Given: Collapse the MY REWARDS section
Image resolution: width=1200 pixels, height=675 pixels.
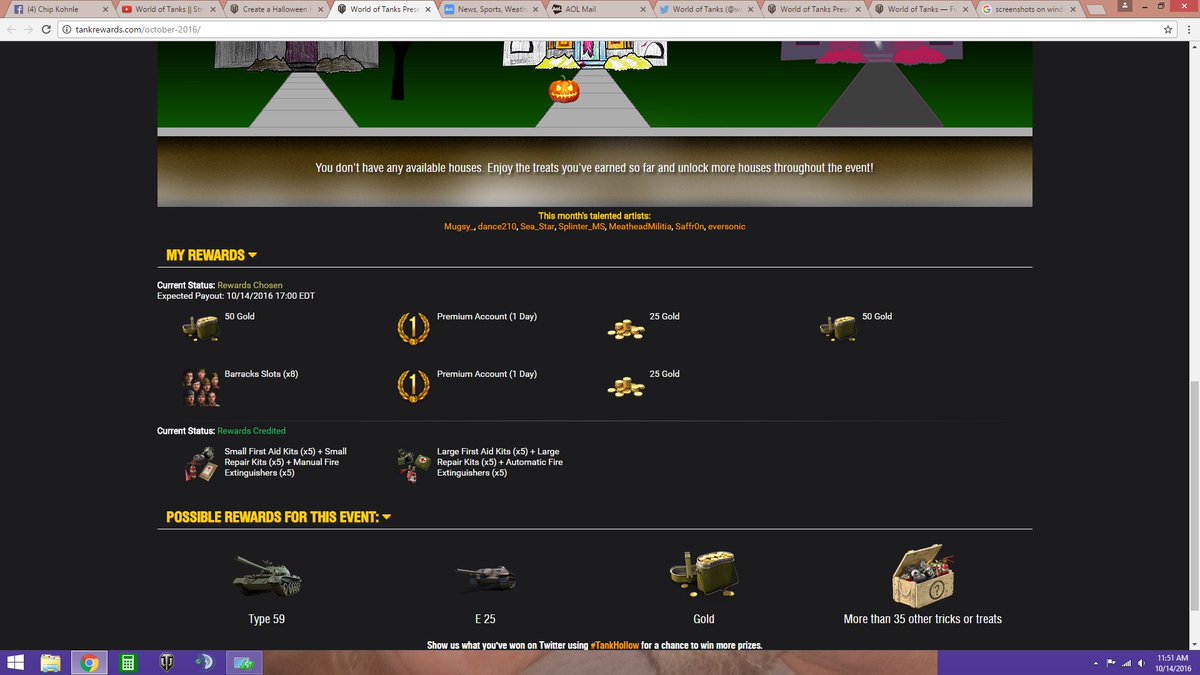Looking at the screenshot, I should [212, 255].
